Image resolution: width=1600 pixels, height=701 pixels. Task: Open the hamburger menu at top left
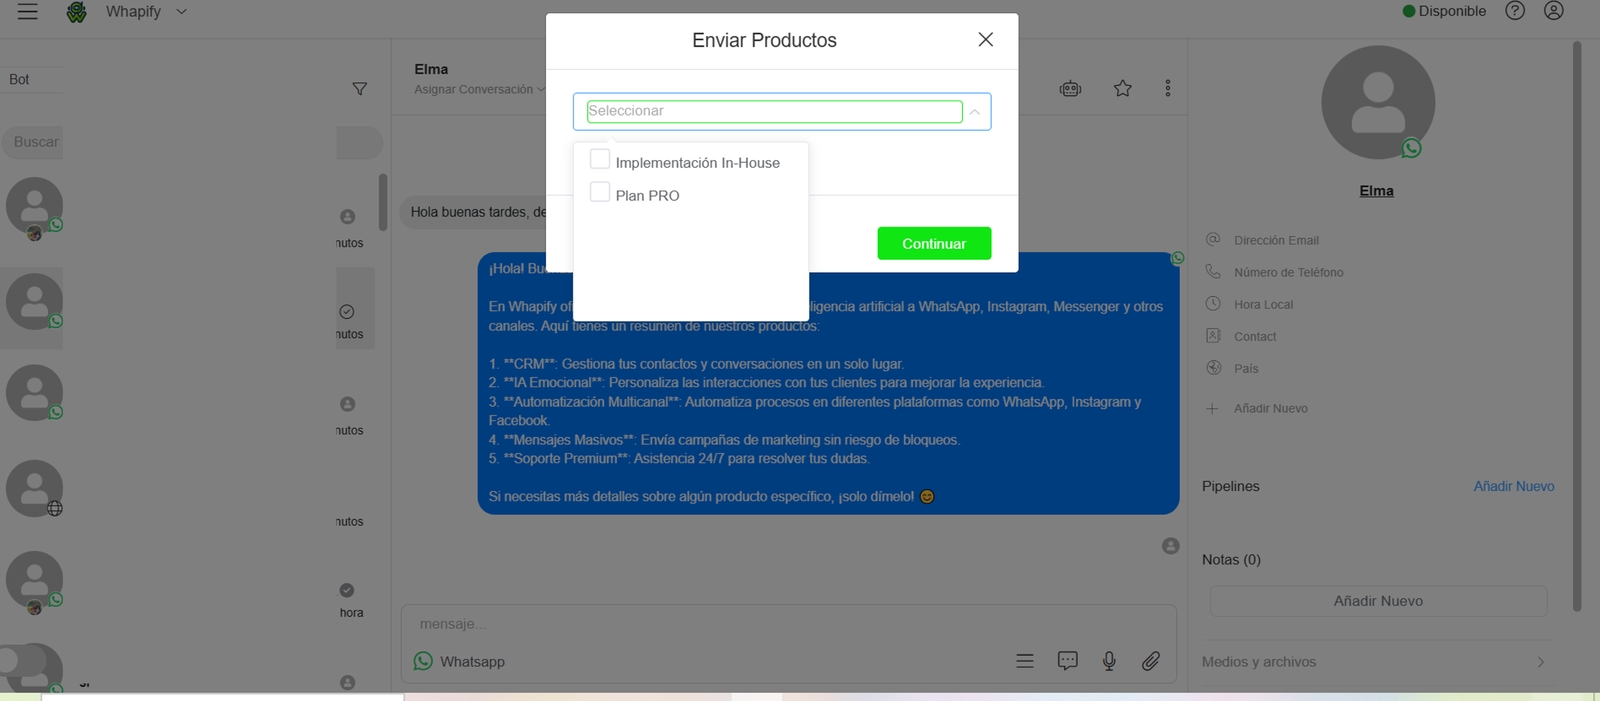[x=28, y=12]
